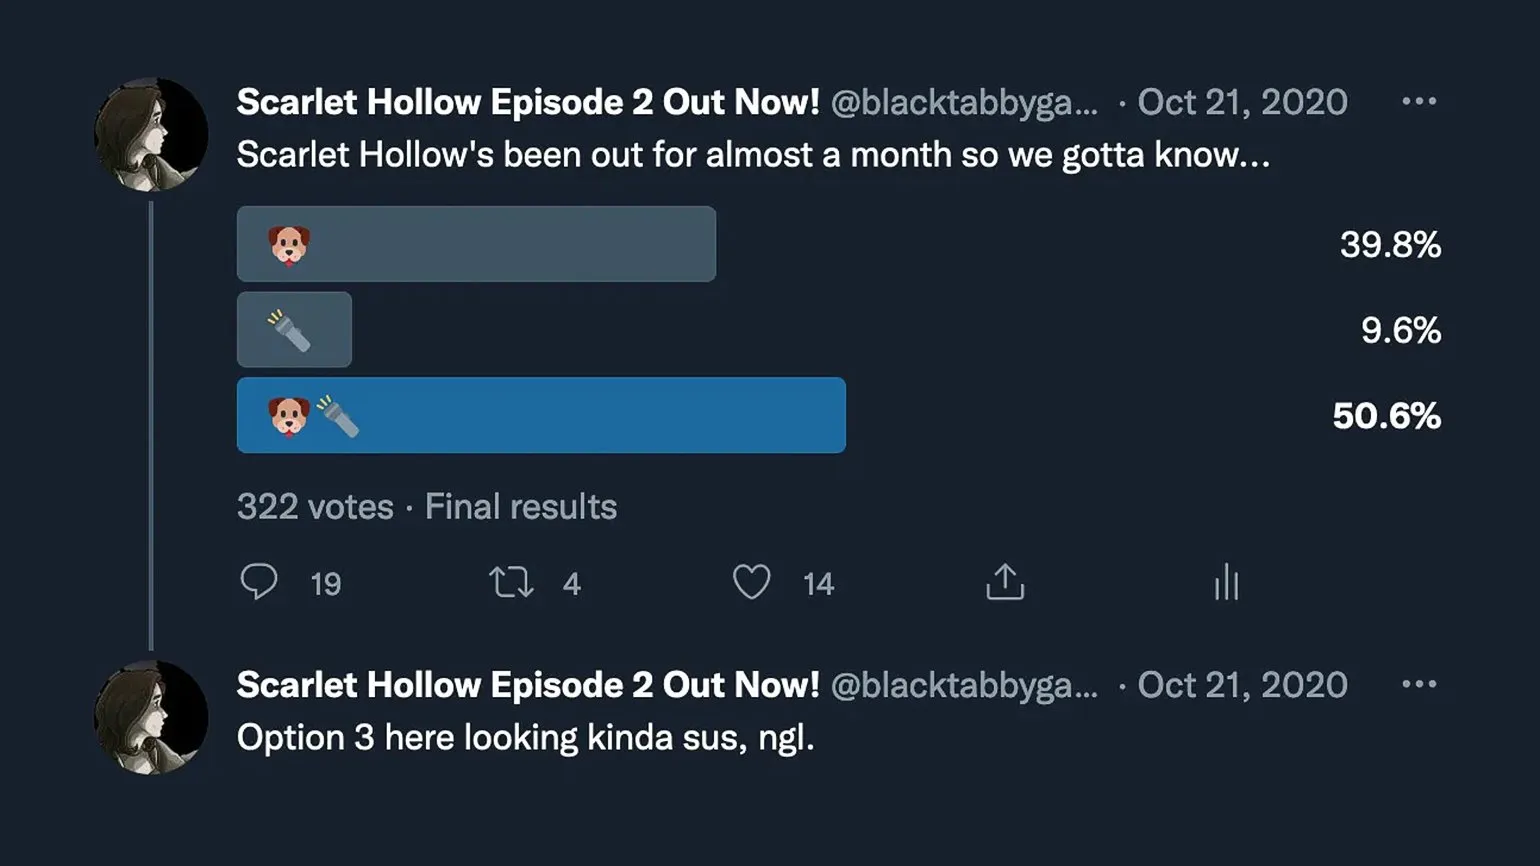This screenshot has width=1540, height=866.
Task: Click the @blacktabbyga handle on first tweet
Action: click(x=964, y=102)
